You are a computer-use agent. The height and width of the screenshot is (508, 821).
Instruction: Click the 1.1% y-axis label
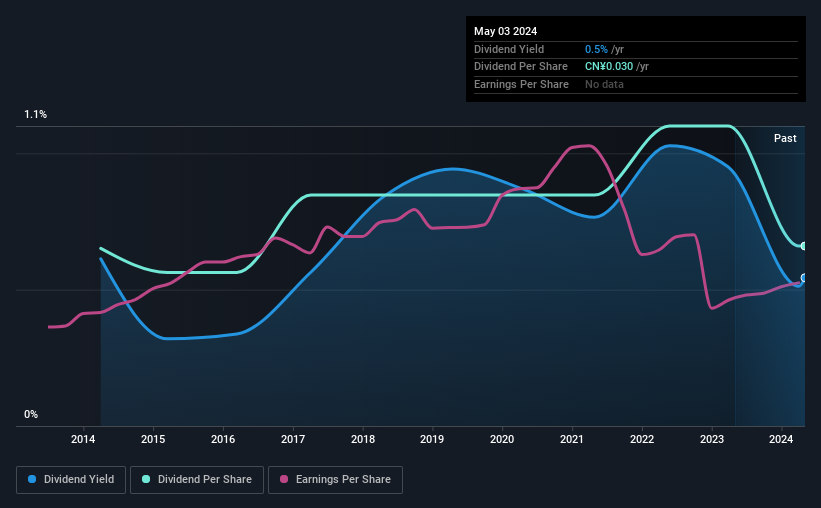36,114
